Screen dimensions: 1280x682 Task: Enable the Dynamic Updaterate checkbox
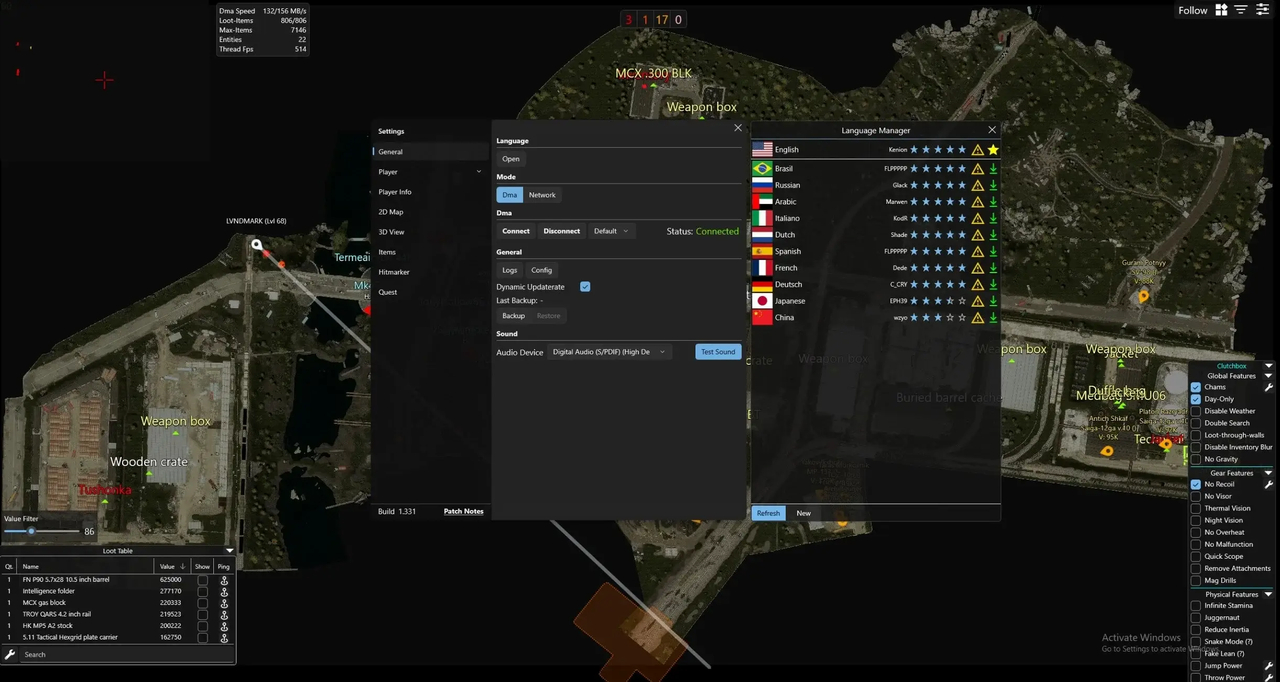click(585, 287)
